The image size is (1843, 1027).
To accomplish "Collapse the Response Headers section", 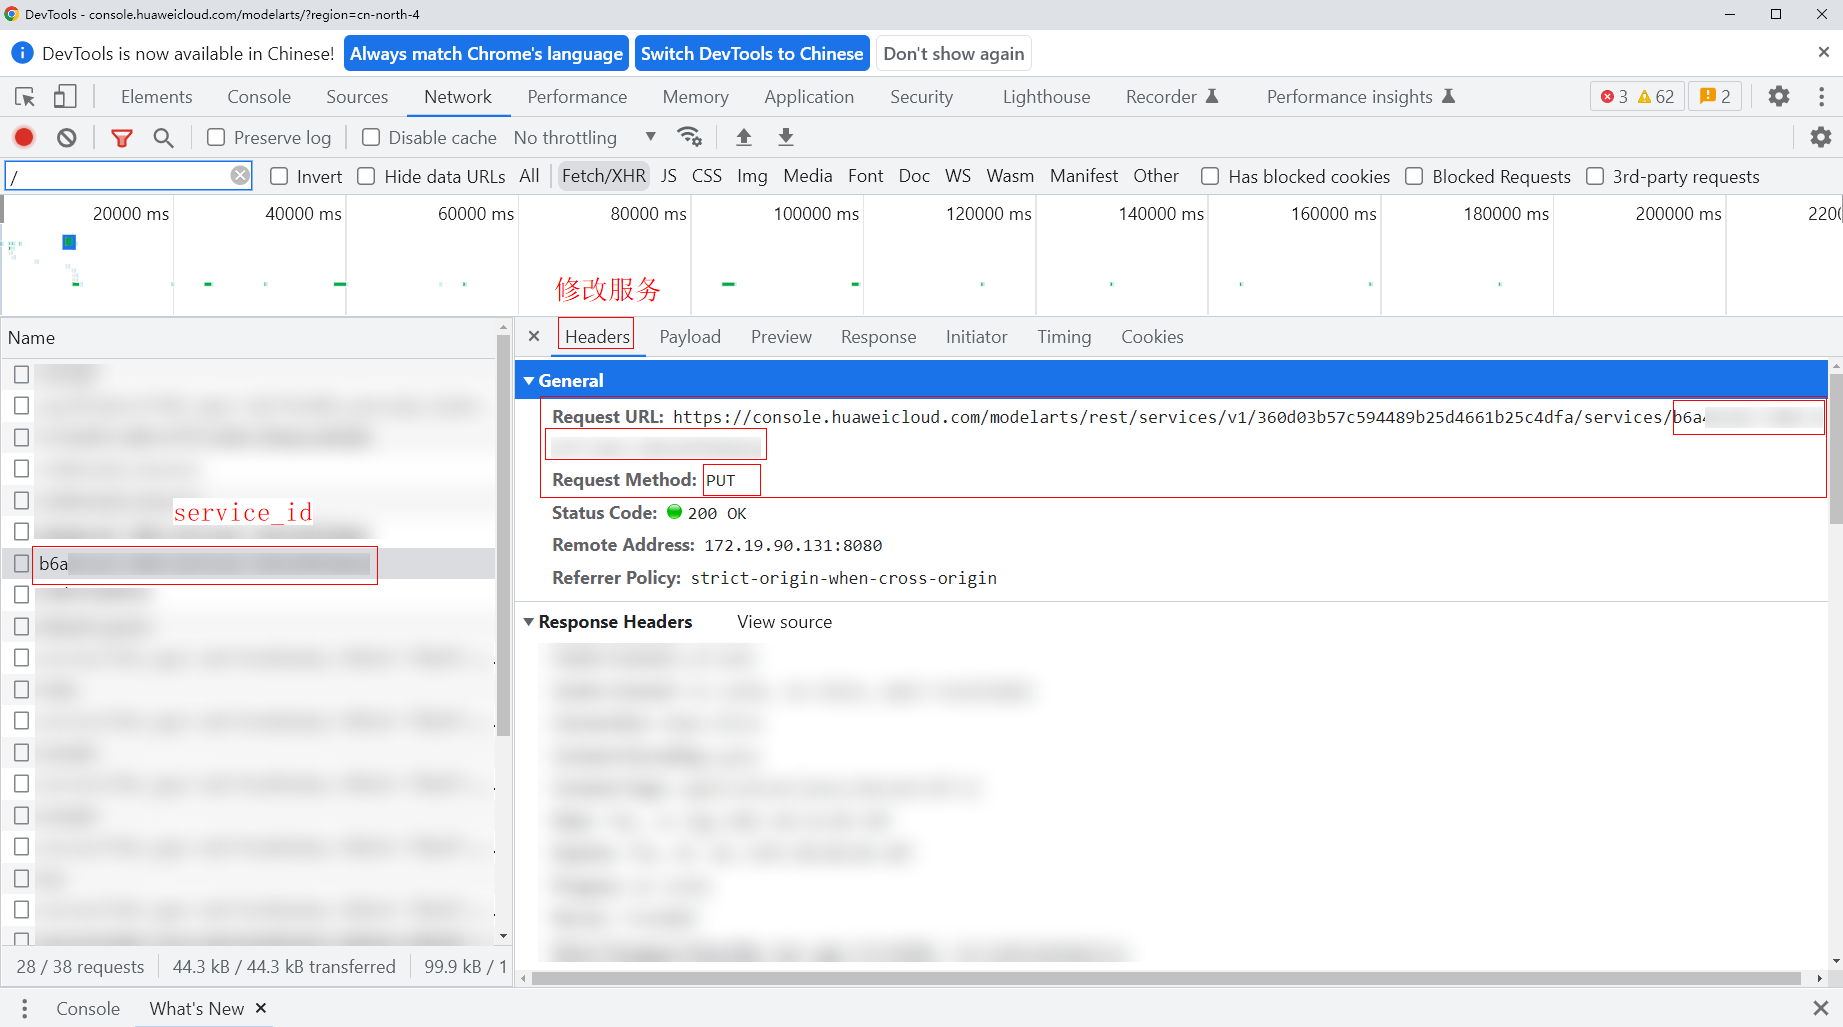I will (529, 622).
